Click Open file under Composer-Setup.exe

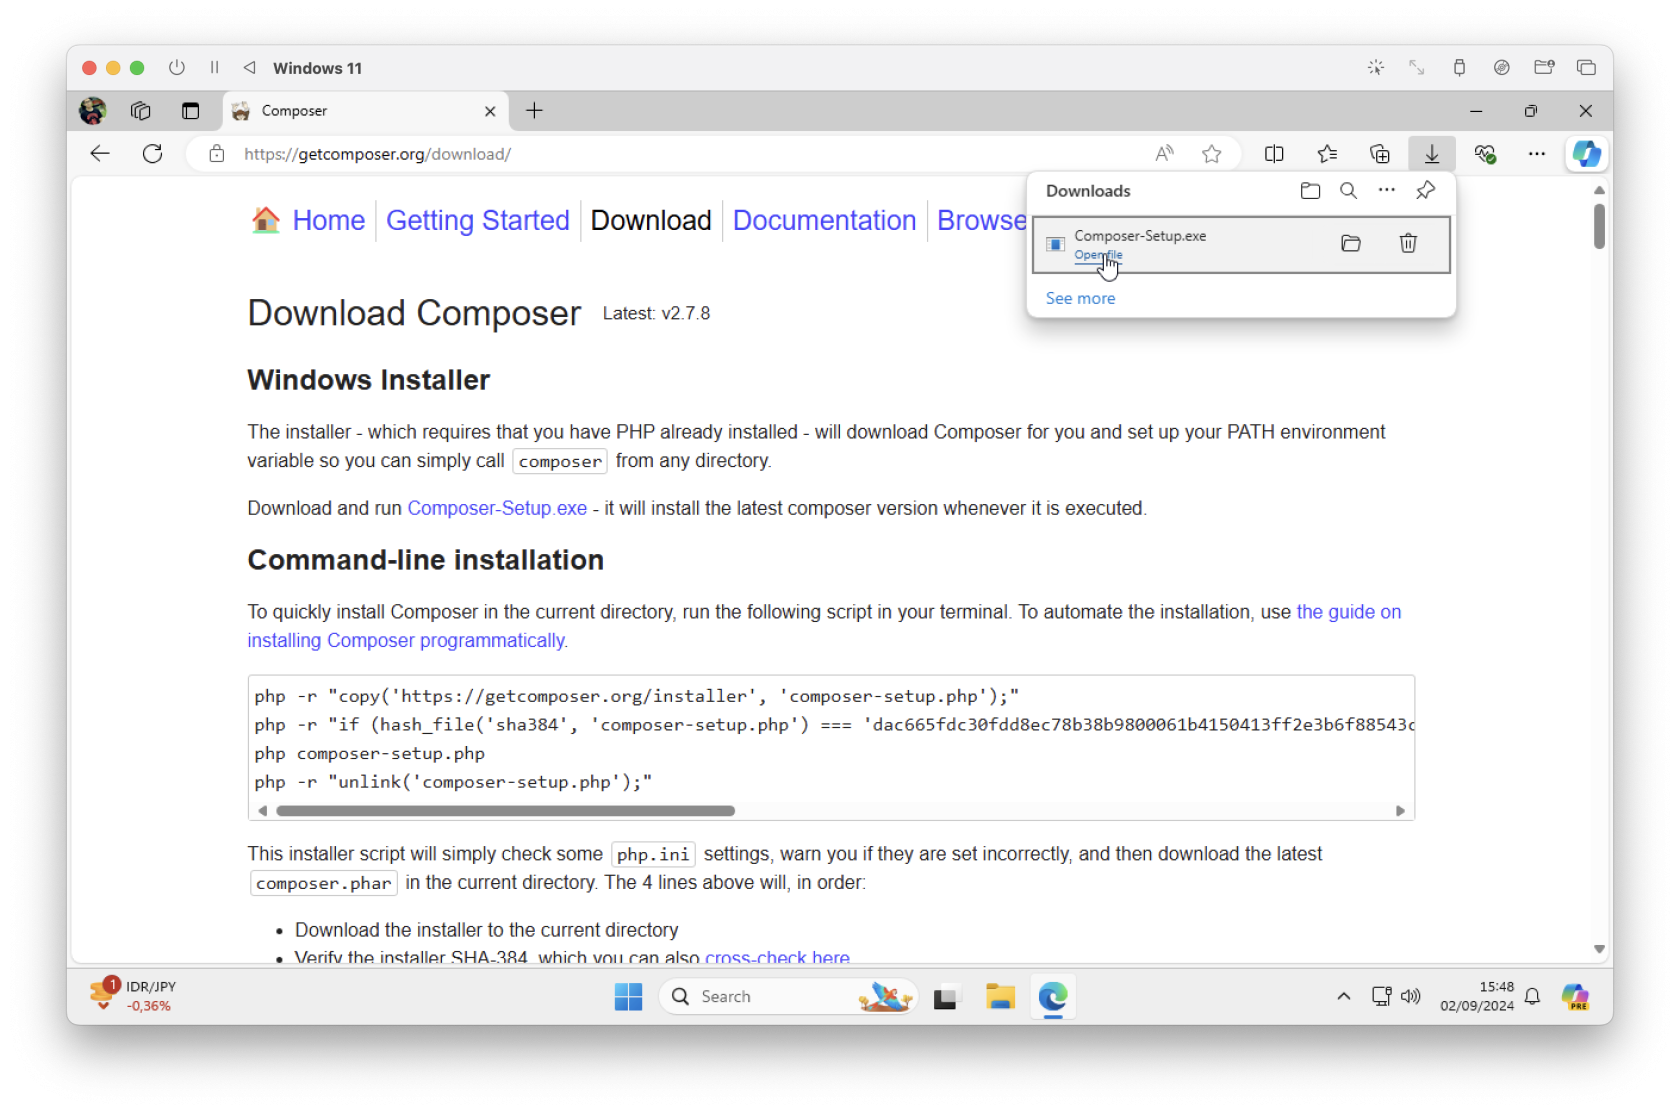[x=1098, y=255]
